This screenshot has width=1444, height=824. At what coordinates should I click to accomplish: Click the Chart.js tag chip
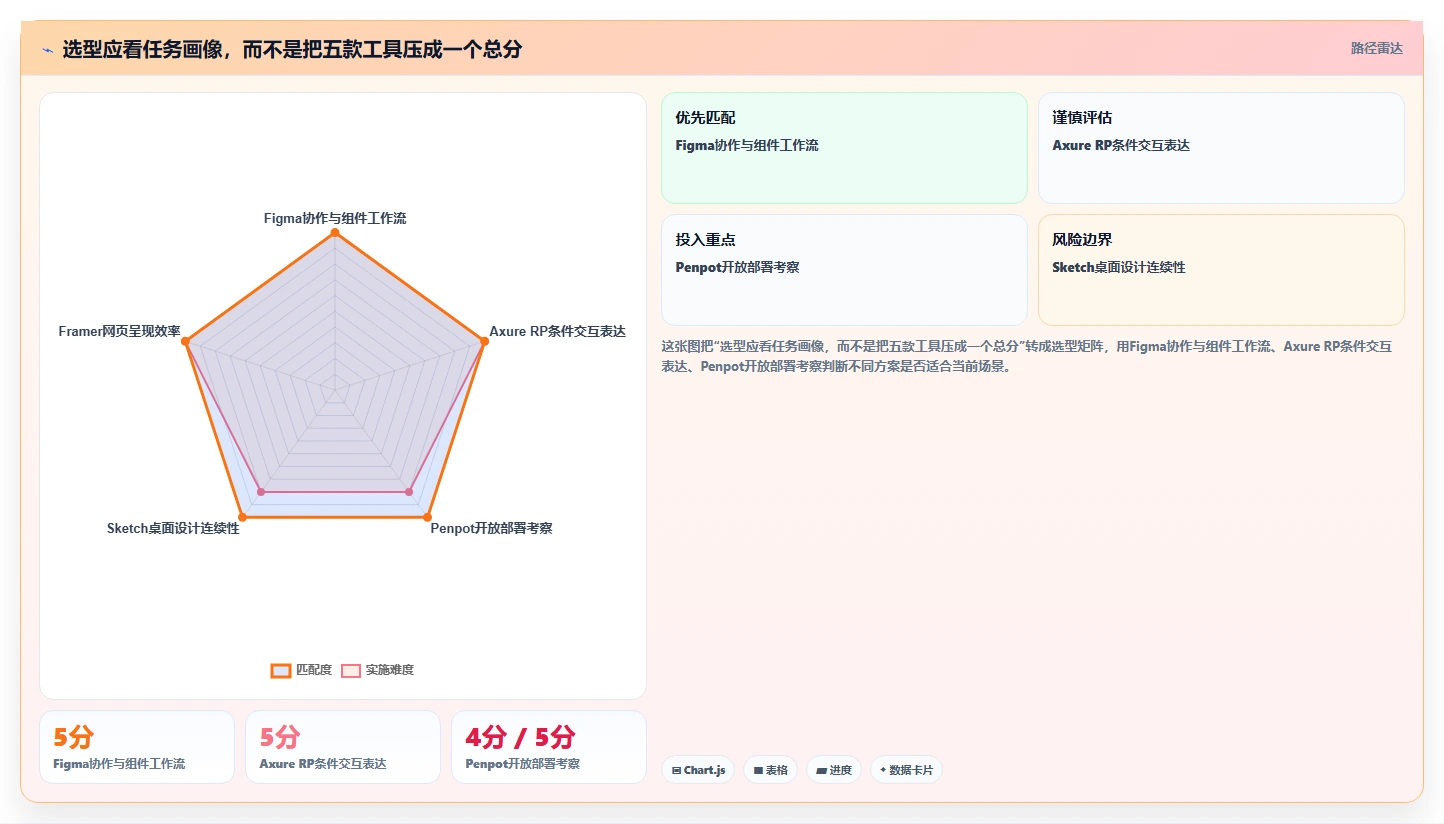(698, 770)
